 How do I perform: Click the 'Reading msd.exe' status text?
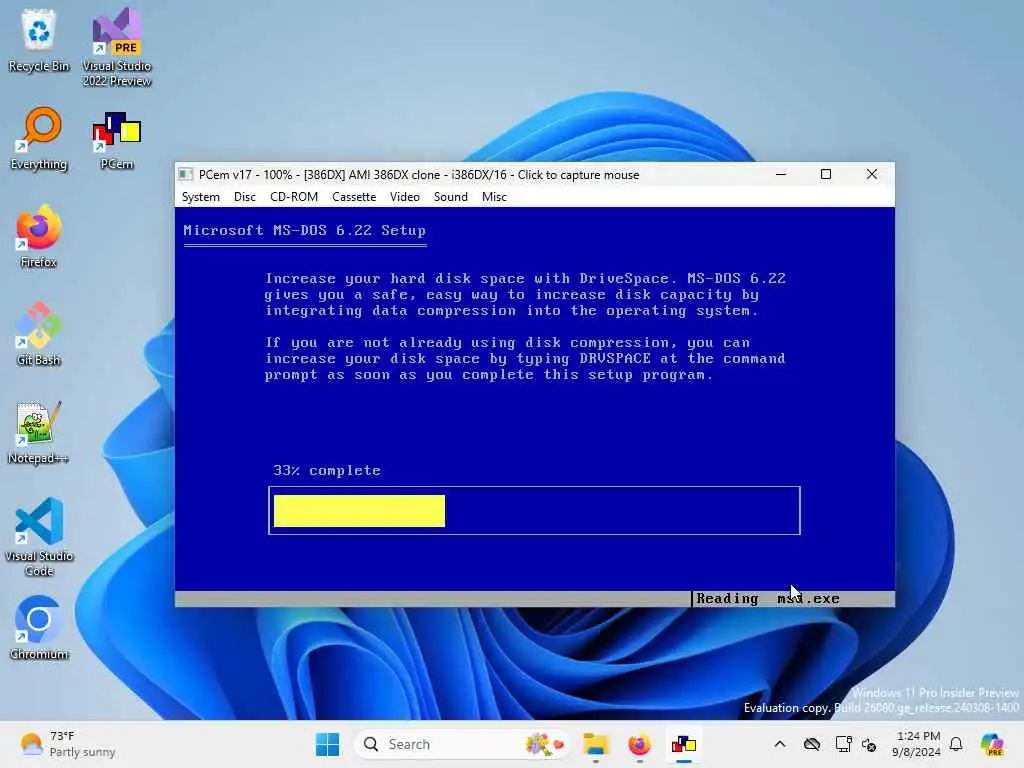[768, 598]
